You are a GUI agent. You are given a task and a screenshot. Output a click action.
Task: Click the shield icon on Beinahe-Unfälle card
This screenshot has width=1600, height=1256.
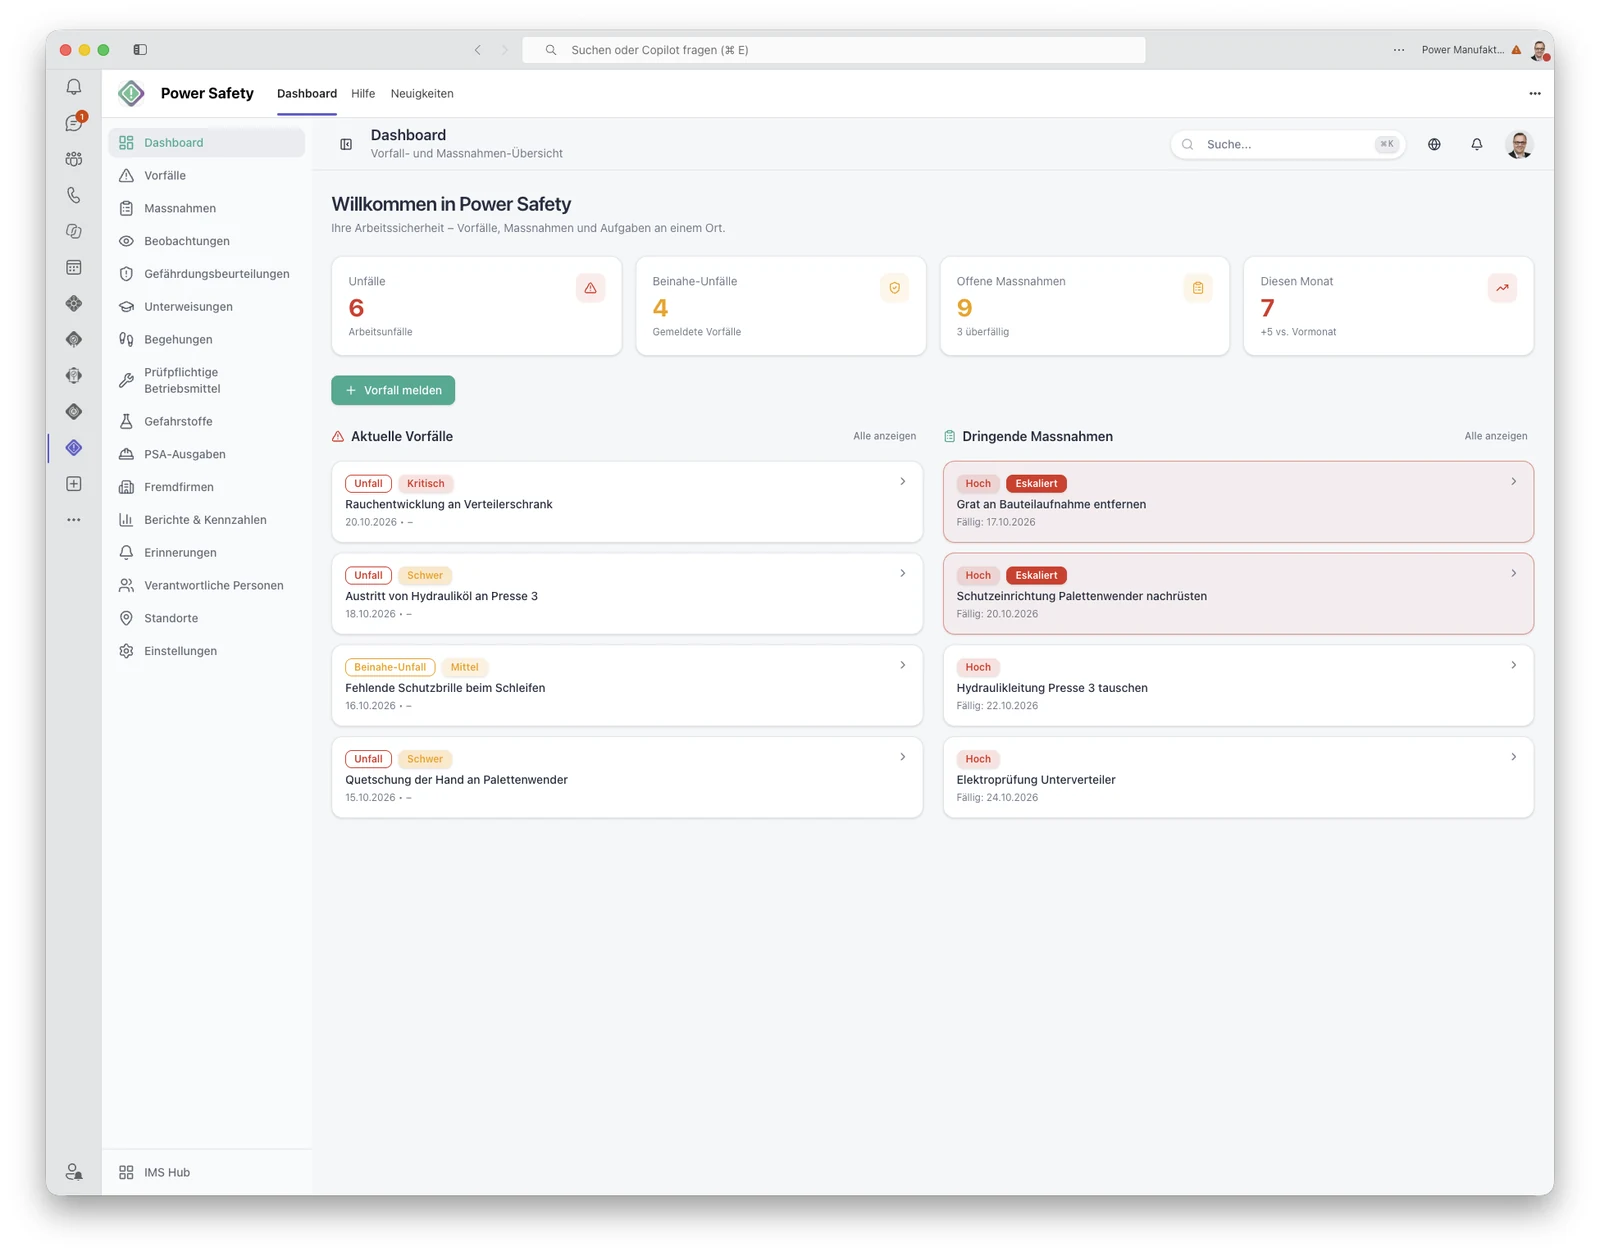click(x=895, y=288)
